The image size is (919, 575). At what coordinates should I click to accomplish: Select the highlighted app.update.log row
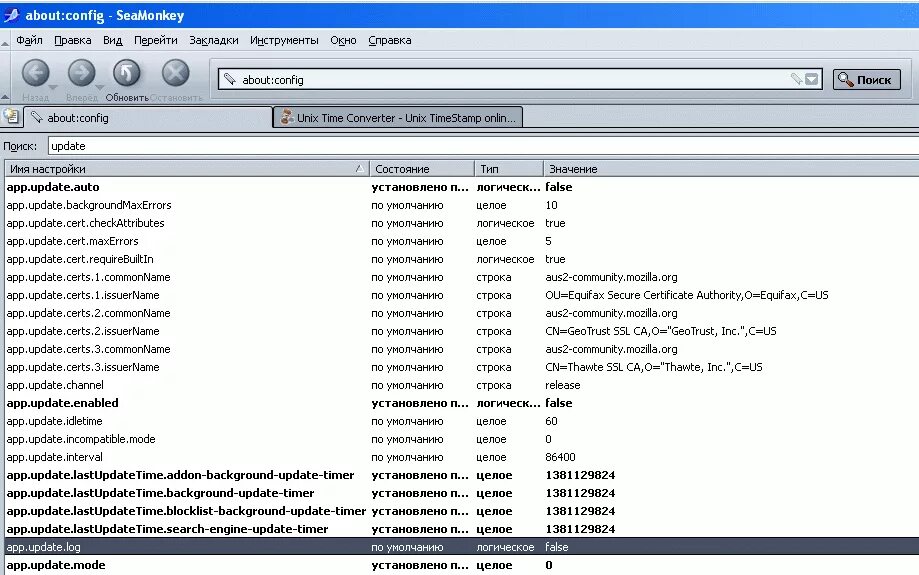(462, 547)
